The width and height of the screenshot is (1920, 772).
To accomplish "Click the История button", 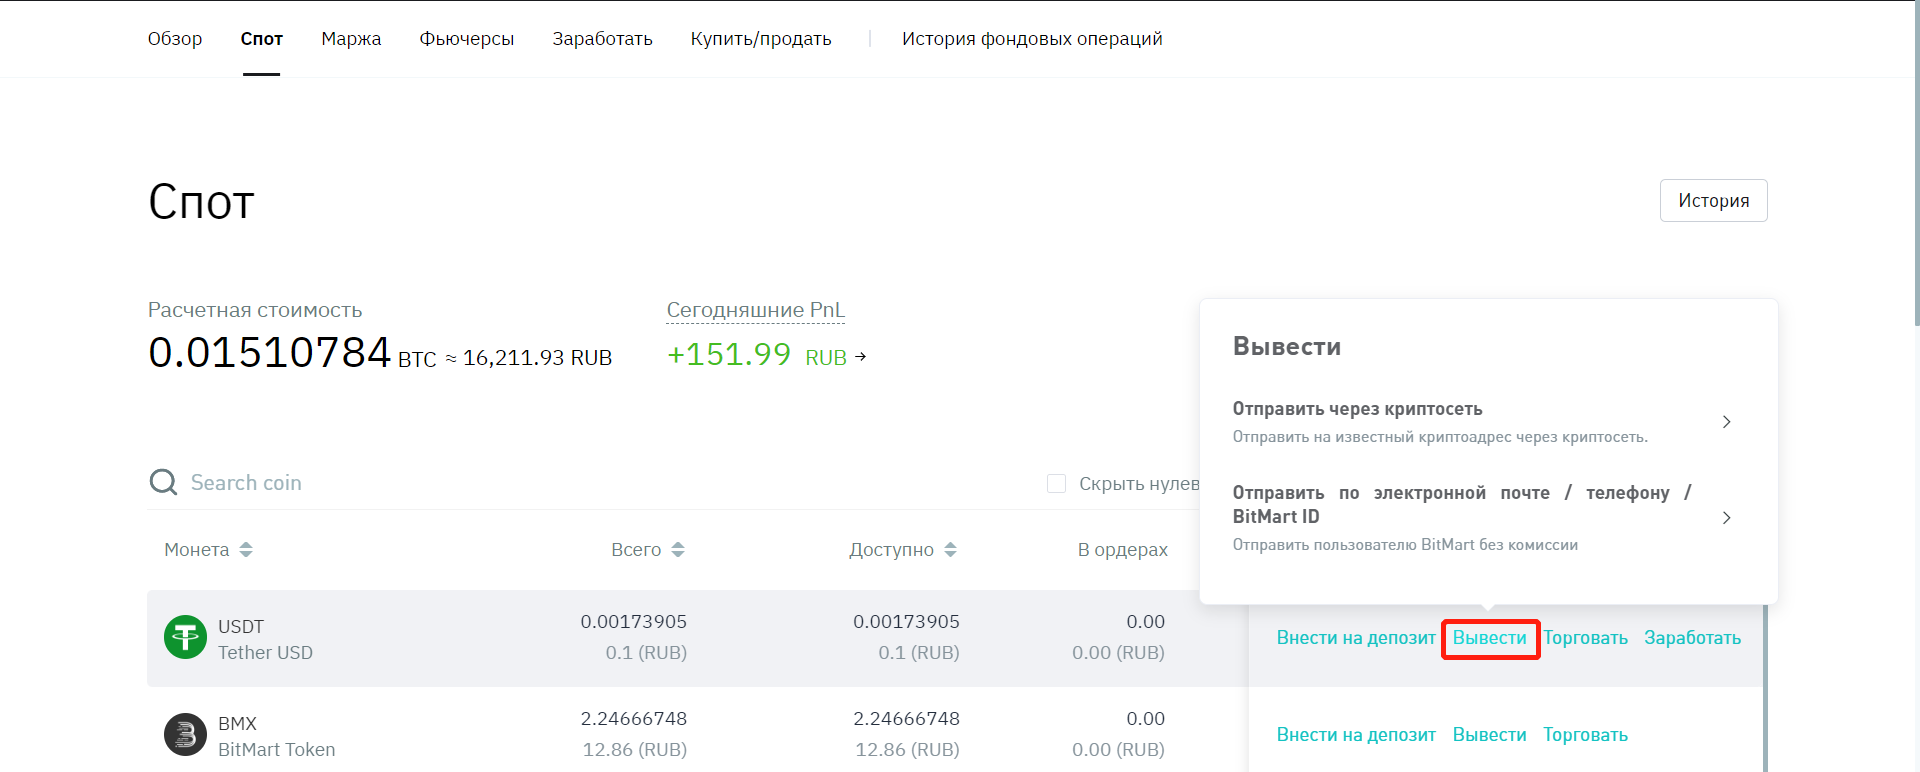I will (1714, 201).
